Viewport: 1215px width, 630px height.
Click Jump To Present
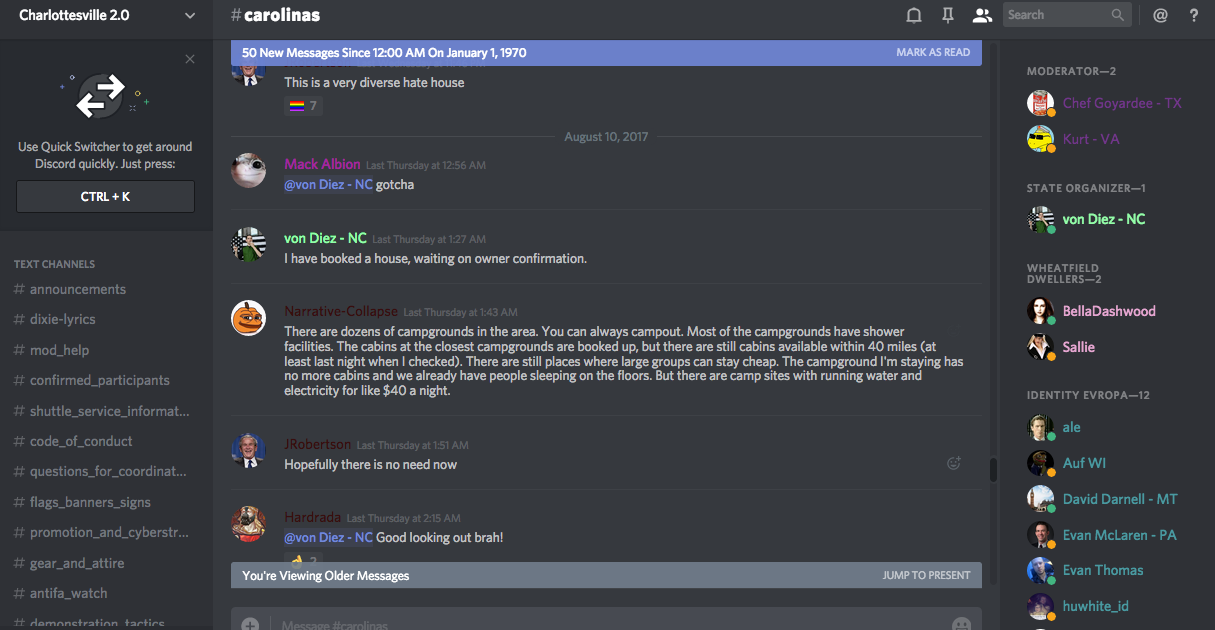(x=926, y=575)
